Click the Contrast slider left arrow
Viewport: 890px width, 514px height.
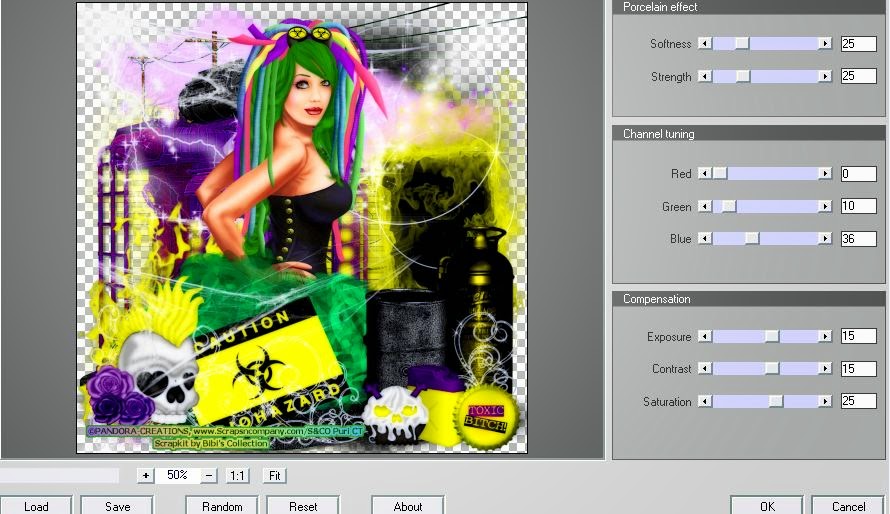click(x=705, y=369)
